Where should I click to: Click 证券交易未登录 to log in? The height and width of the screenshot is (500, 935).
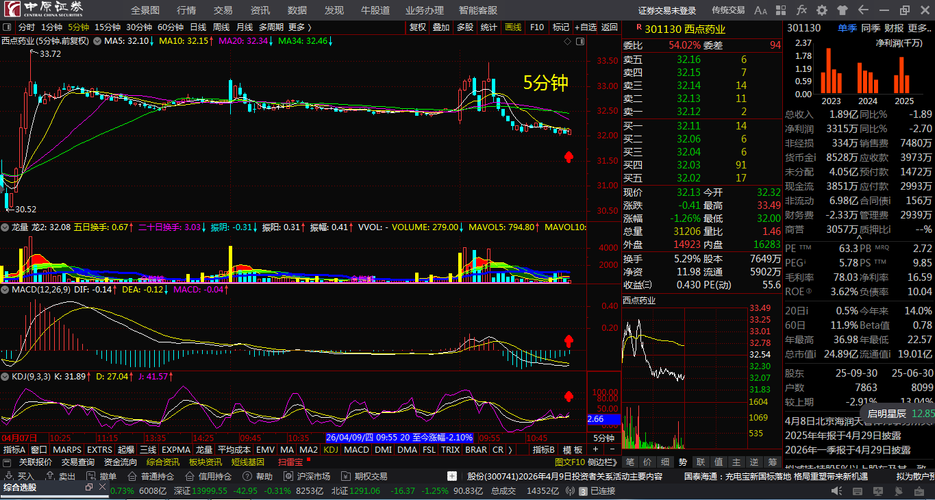667,10
